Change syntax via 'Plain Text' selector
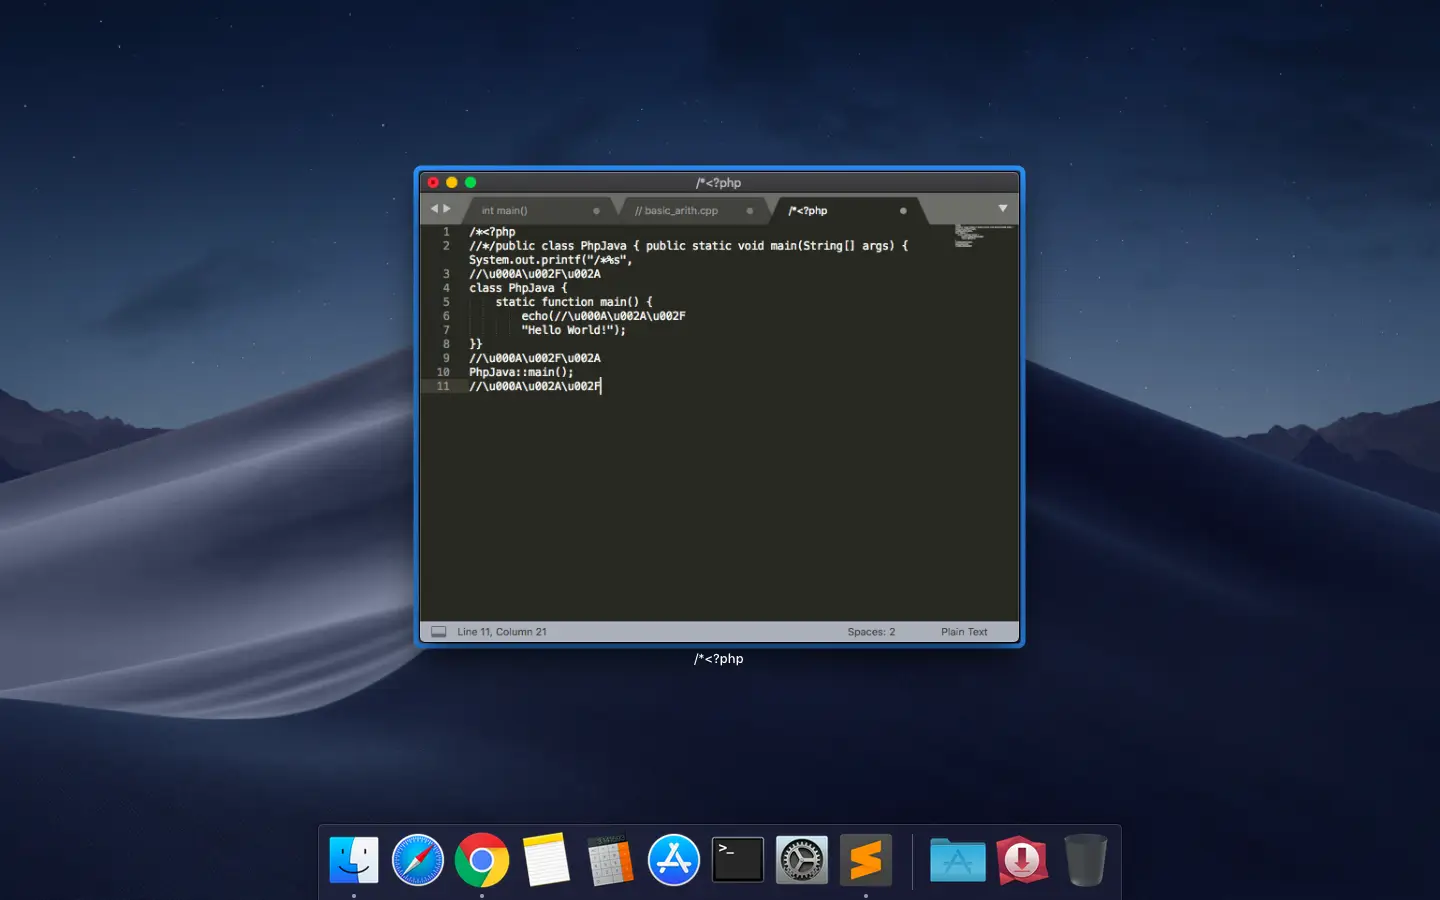Viewport: 1440px width, 900px height. point(963,632)
